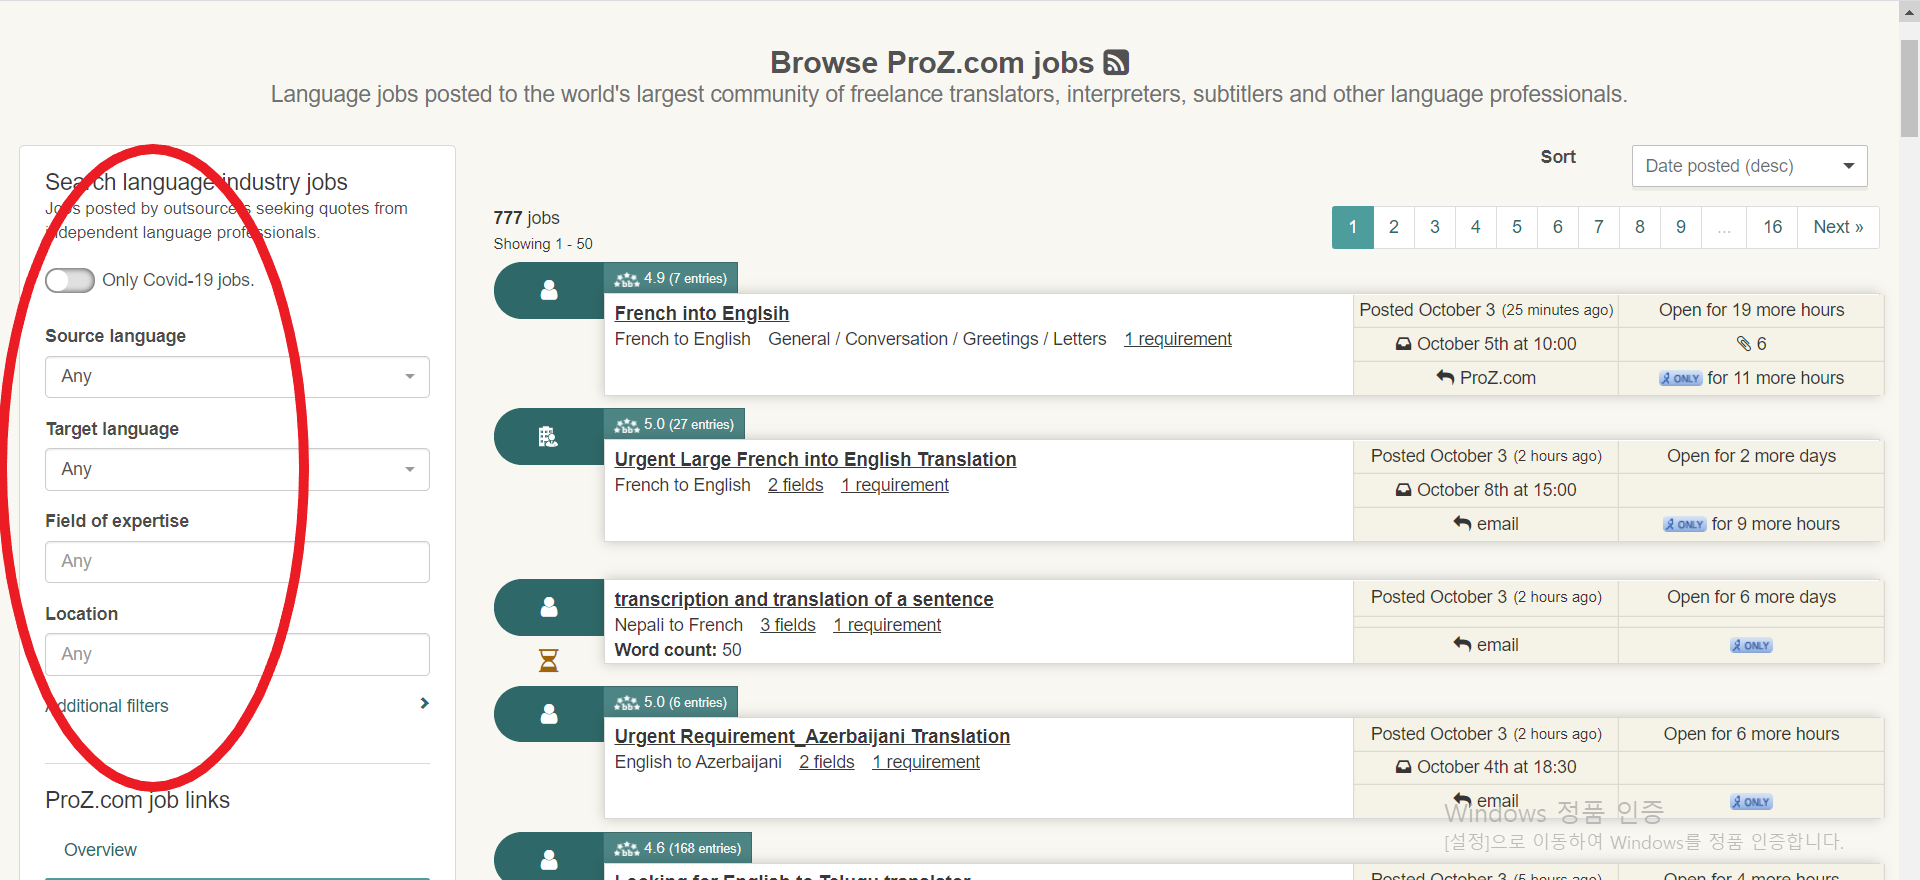Click the 'Open for 19 more hours' cell
This screenshot has height=880, width=1920.
pyautogui.click(x=1751, y=311)
